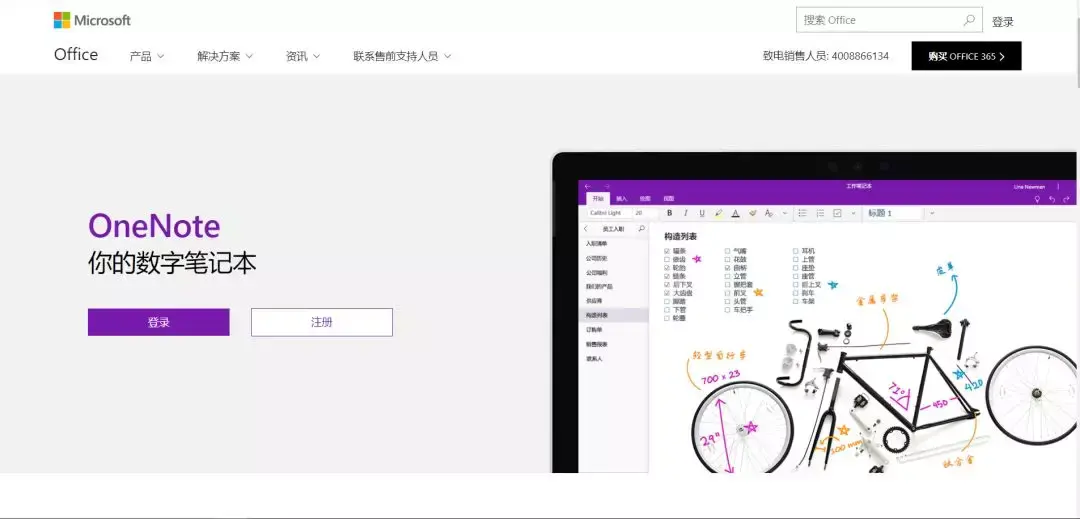Click the lightbulb icon in the OneNote preview ribbon
The image size is (1080, 519).
1037,199
